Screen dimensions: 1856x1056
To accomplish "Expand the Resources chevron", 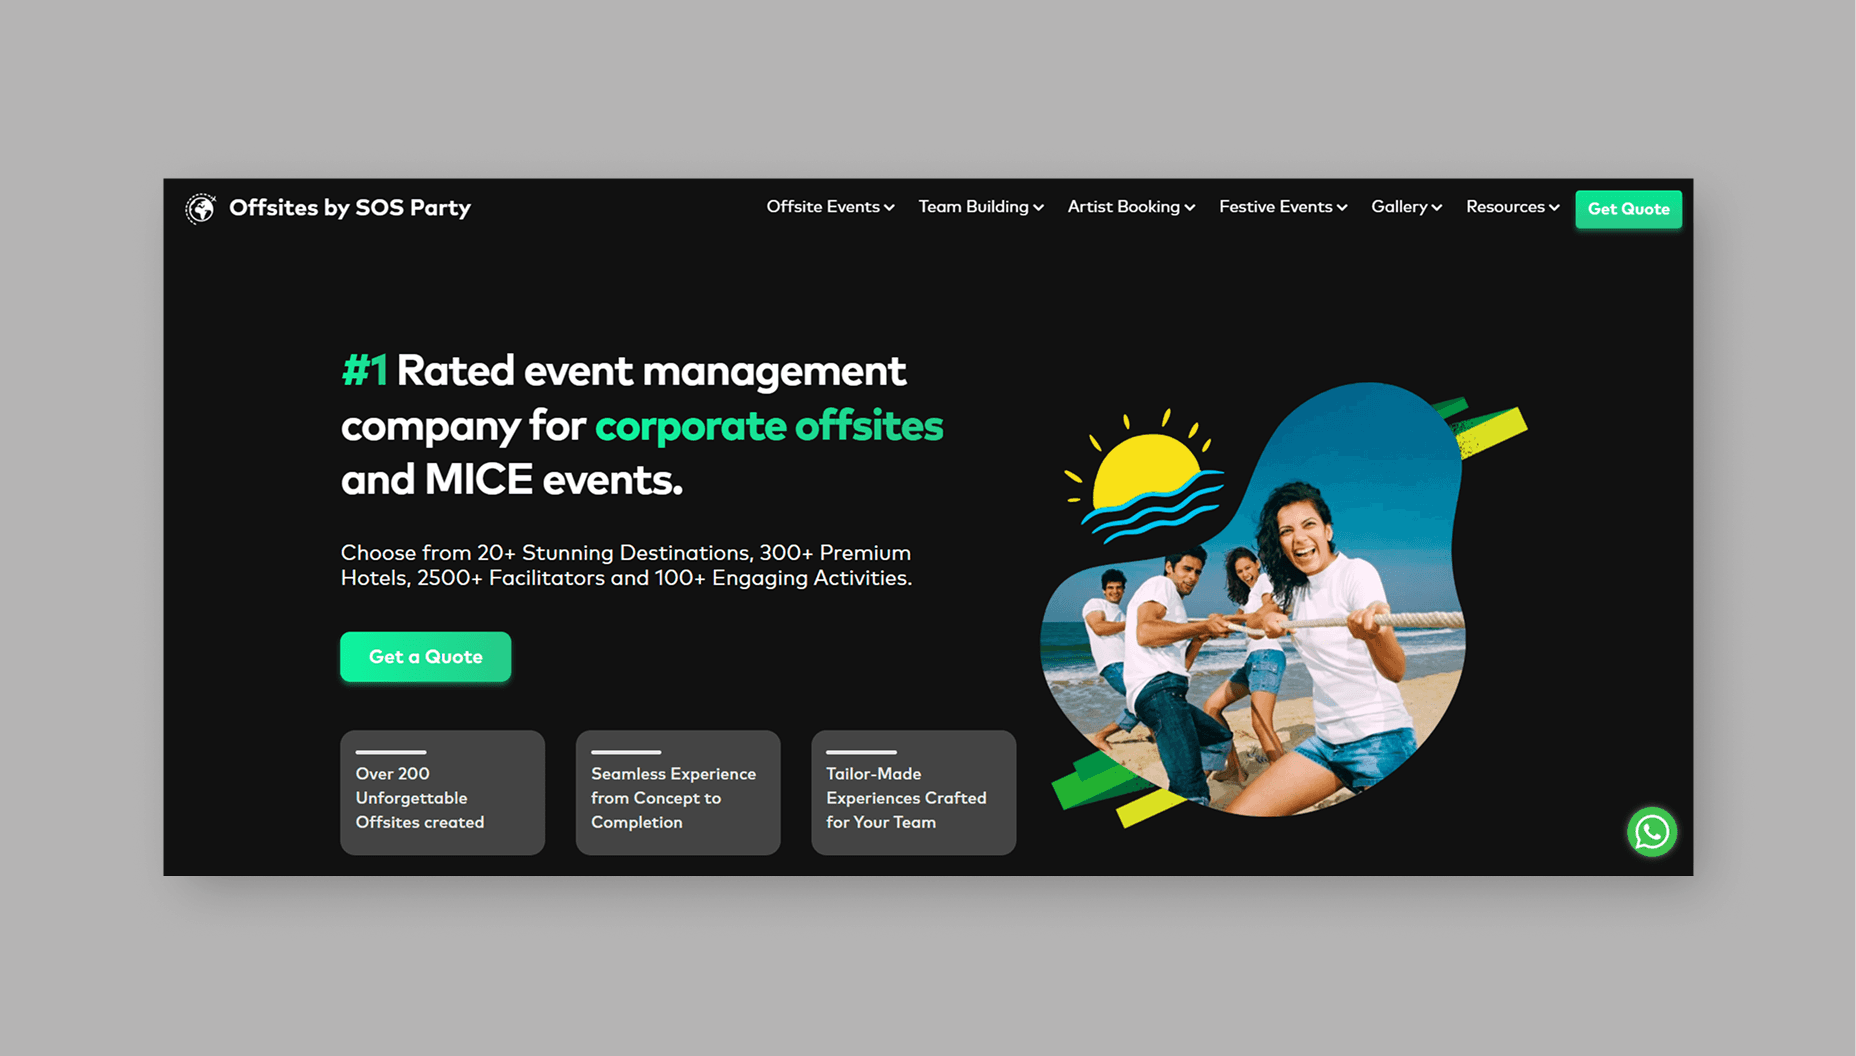I will pos(1554,208).
